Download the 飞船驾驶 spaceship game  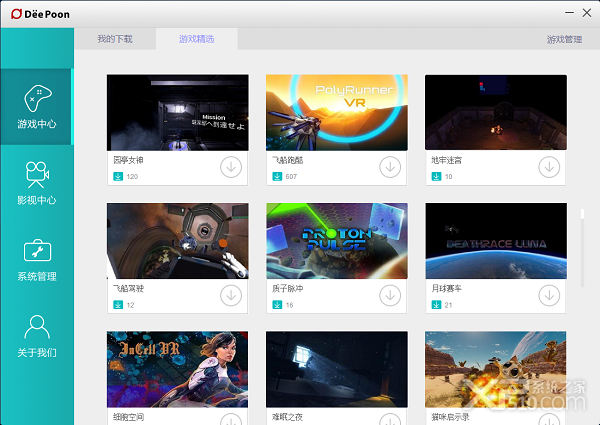(x=231, y=295)
